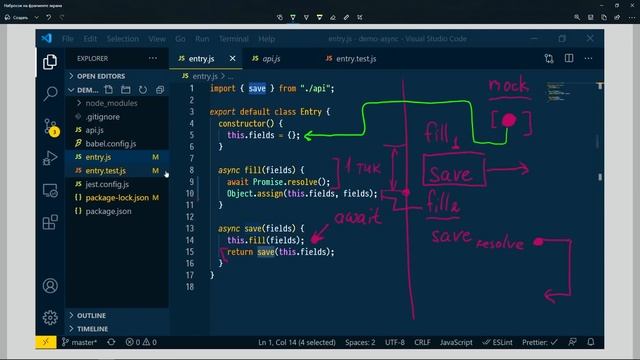Open the Extensions view
The image size is (640, 360).
(50, 222)
